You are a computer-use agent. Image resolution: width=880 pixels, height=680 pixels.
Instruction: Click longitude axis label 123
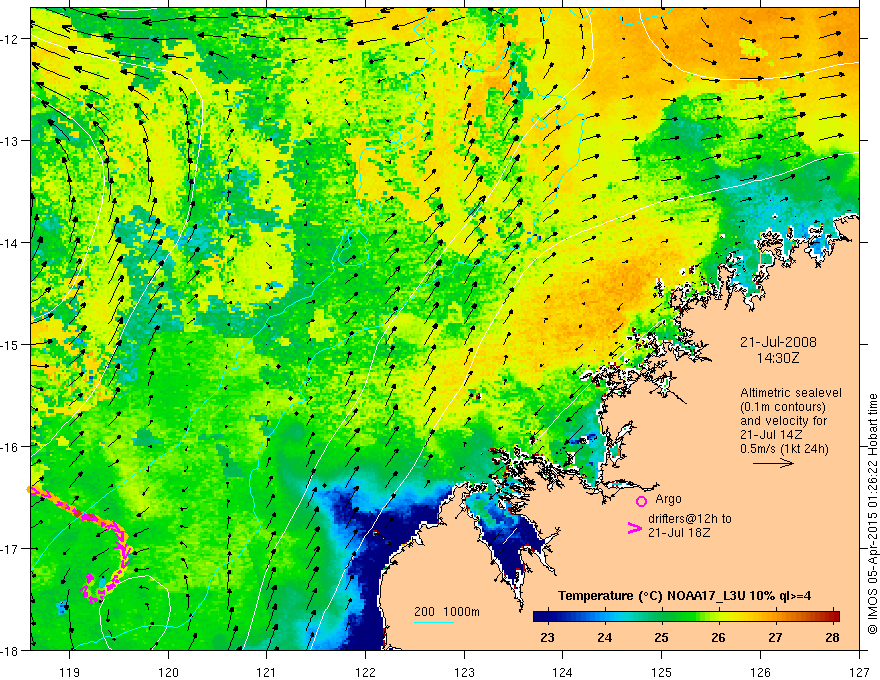click(x=464, y=672)
